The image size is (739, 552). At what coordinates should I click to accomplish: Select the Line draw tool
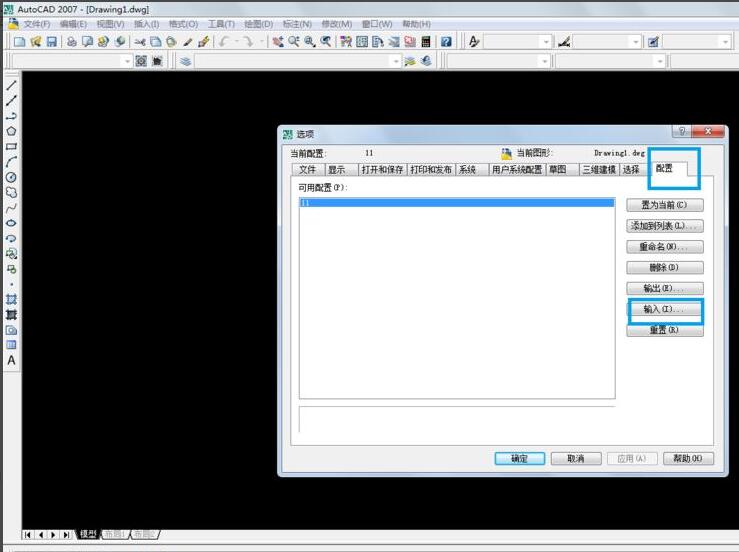click(x=11, y=85)
